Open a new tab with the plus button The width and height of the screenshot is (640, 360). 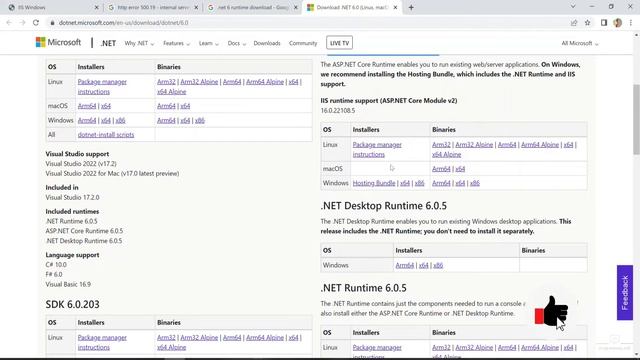(411, 7)
